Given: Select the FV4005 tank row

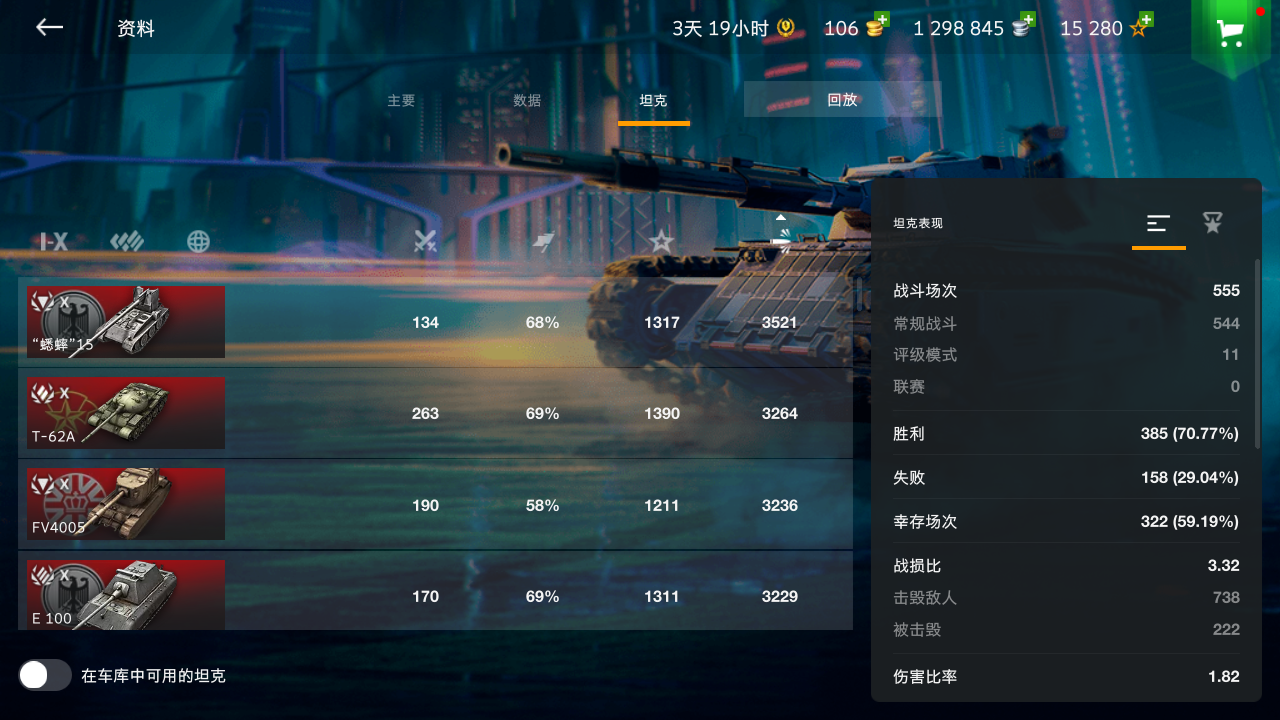Looking at the screenshot, I should coord(435,505).
